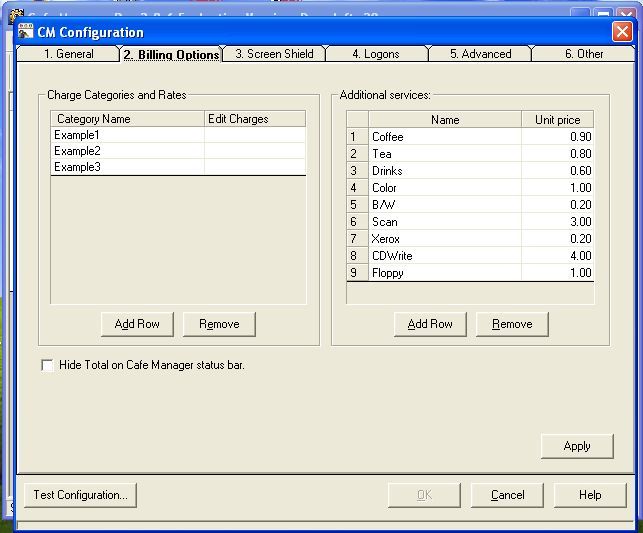Click Coffee unit price 0.90
The height and width of the screenshot is (533, 643).
click(557, 137)
